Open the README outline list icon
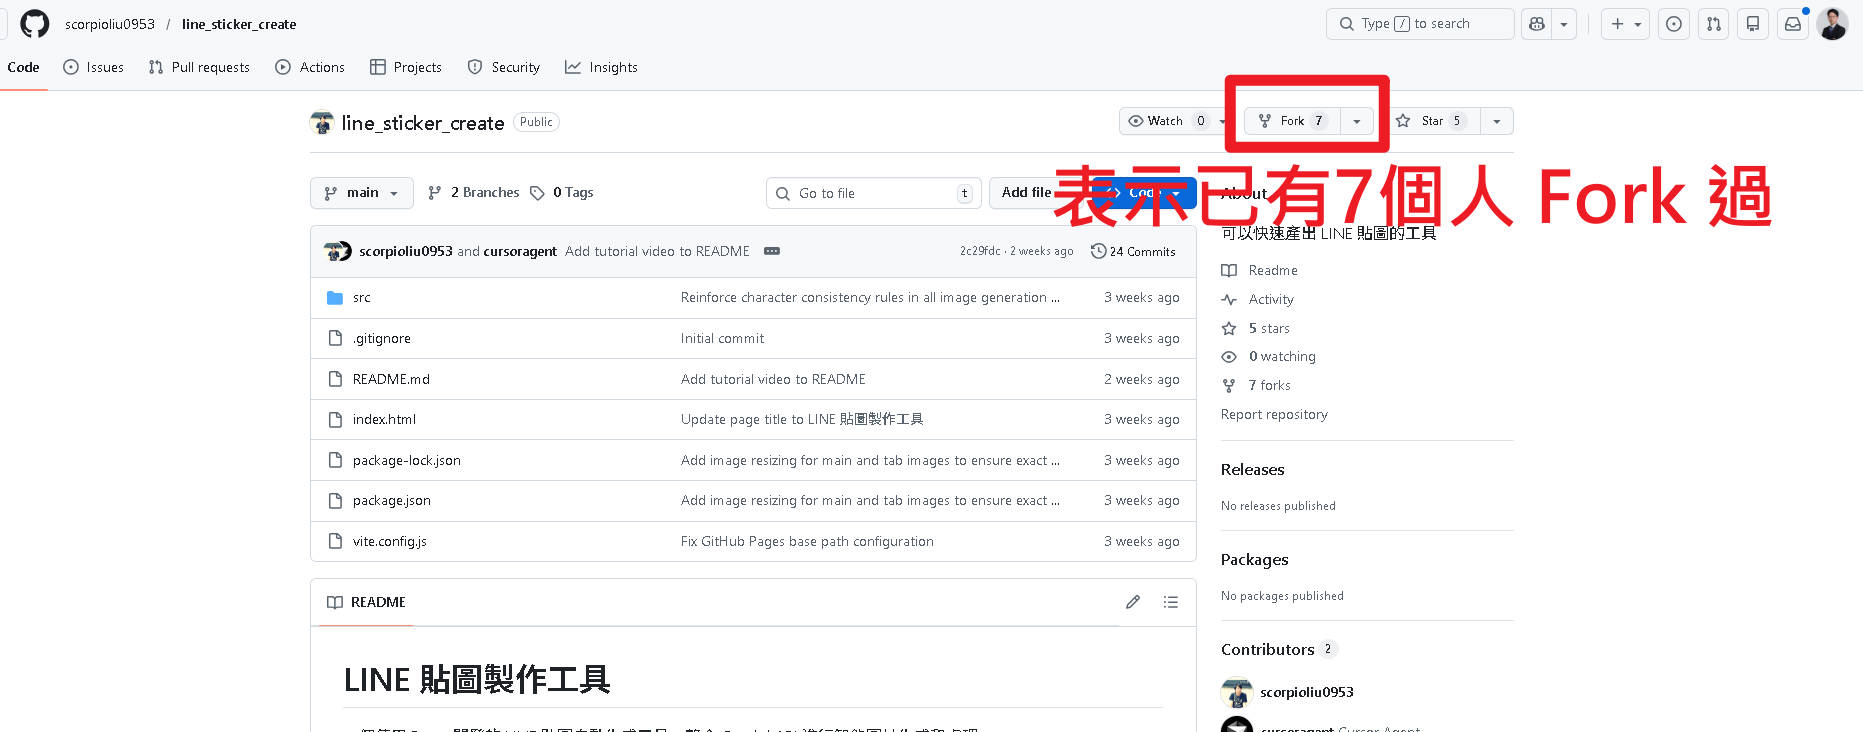The width and height of the screenshot is (1863, 732). pyautogui.click(x=1170, y=602)
